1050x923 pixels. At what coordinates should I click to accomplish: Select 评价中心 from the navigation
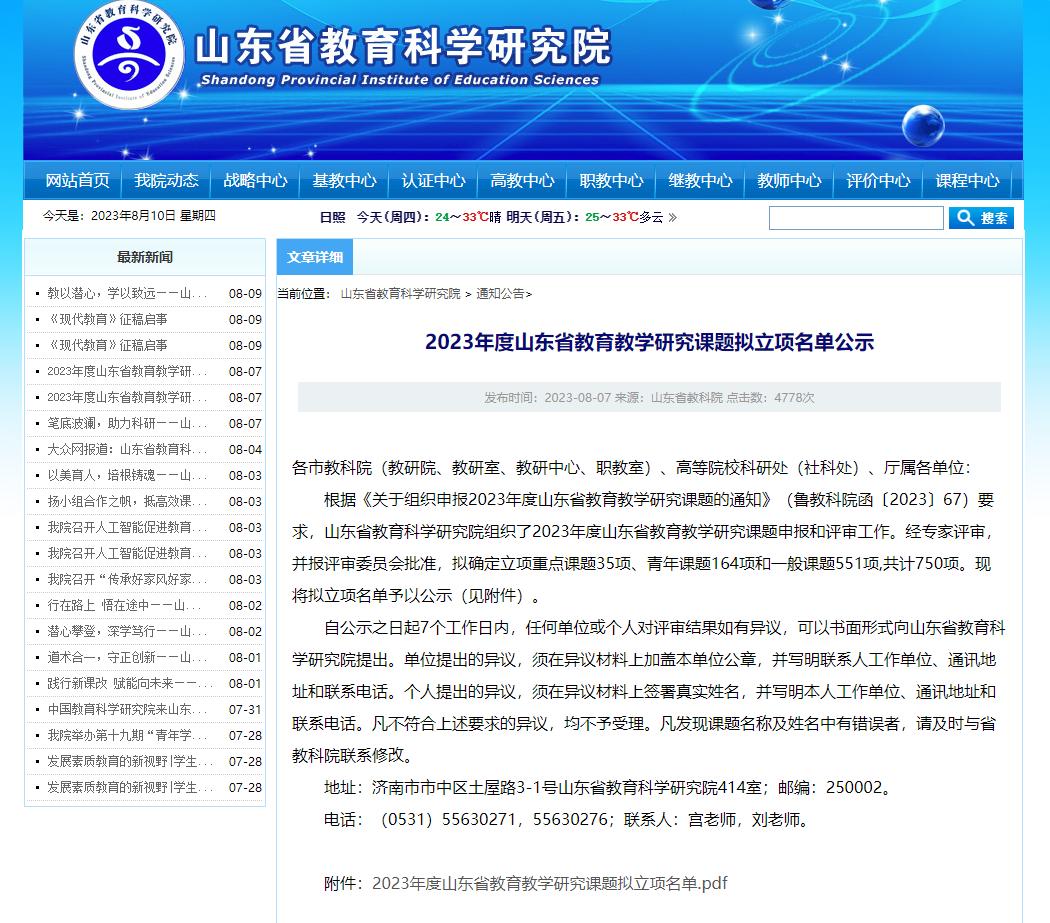tap(879, 180)
